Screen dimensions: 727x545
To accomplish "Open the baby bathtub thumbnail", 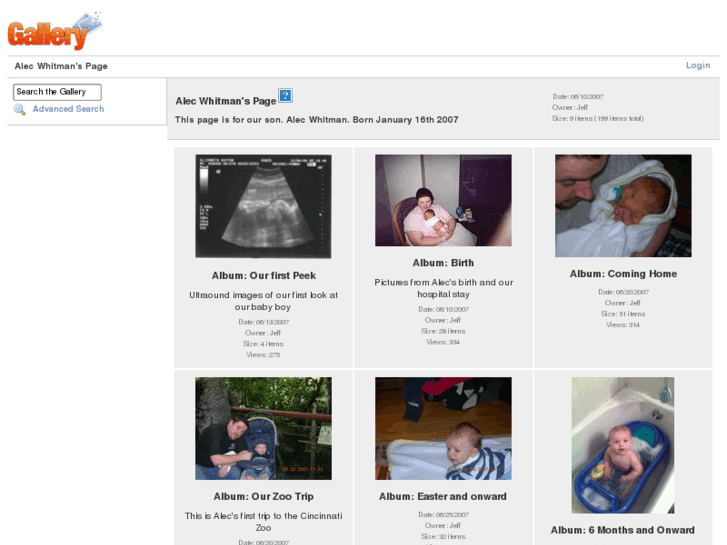I will (x=623, y=445).
